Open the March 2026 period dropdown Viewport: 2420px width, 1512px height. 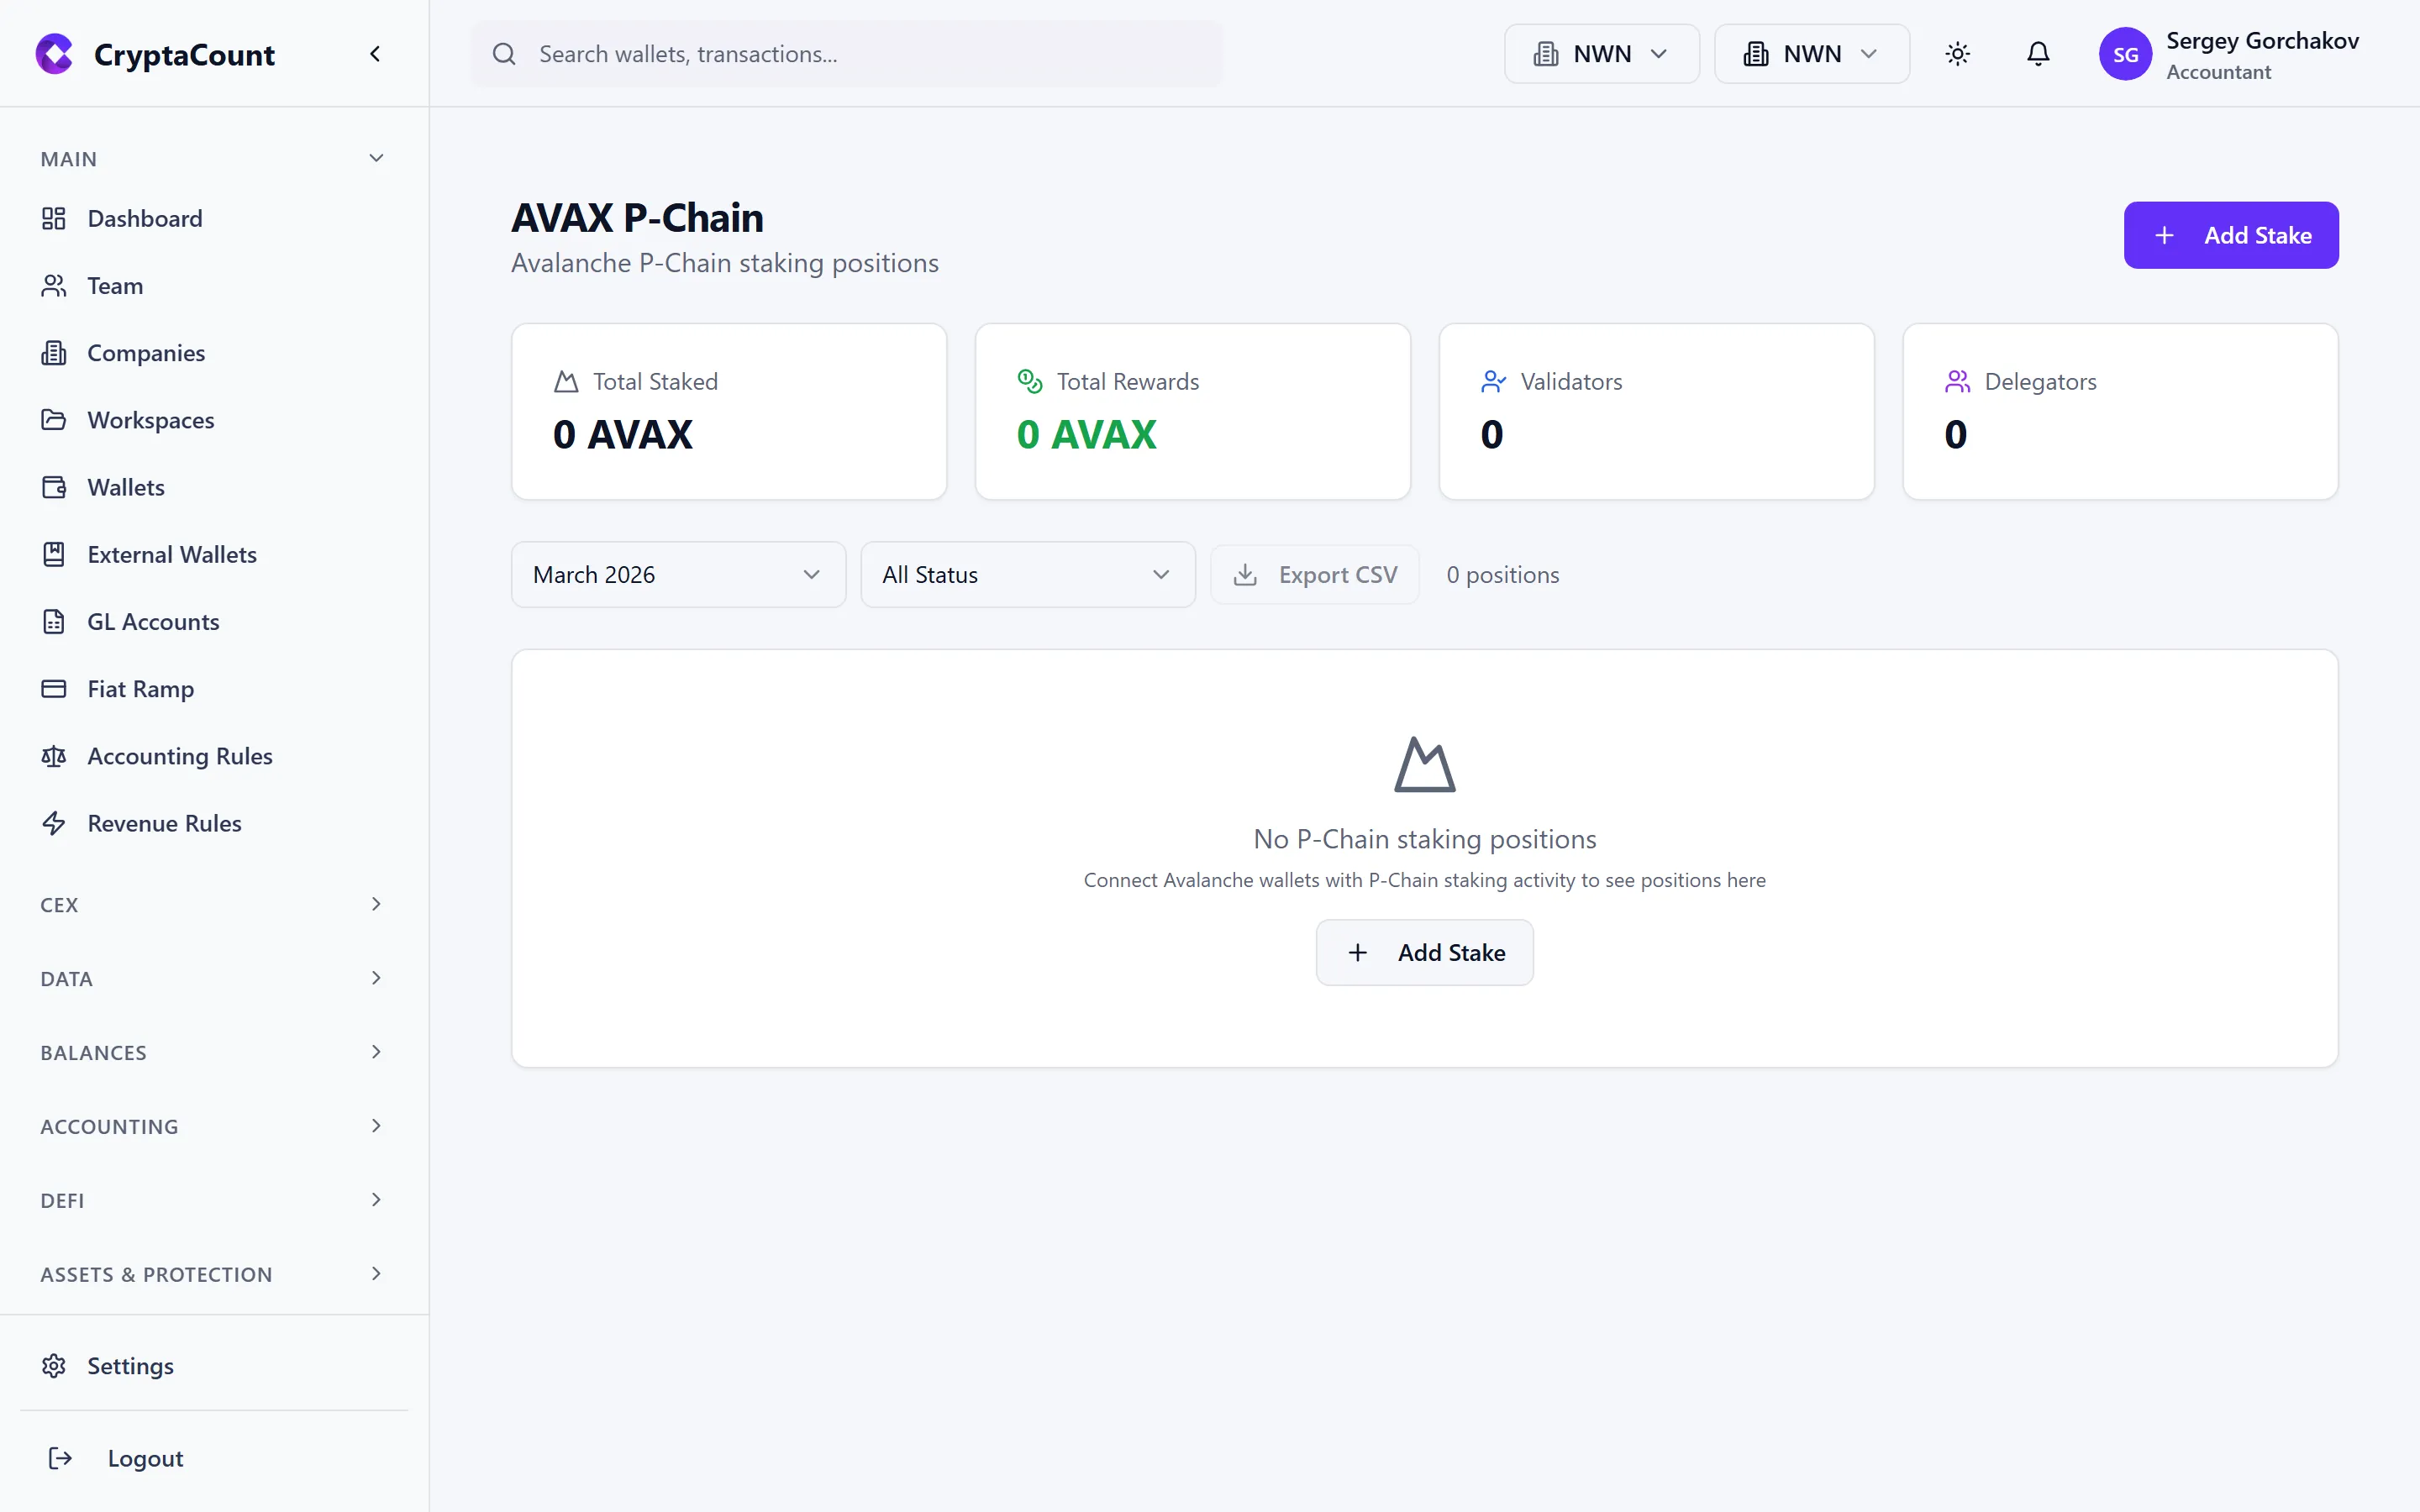click(x=678, y=575)
